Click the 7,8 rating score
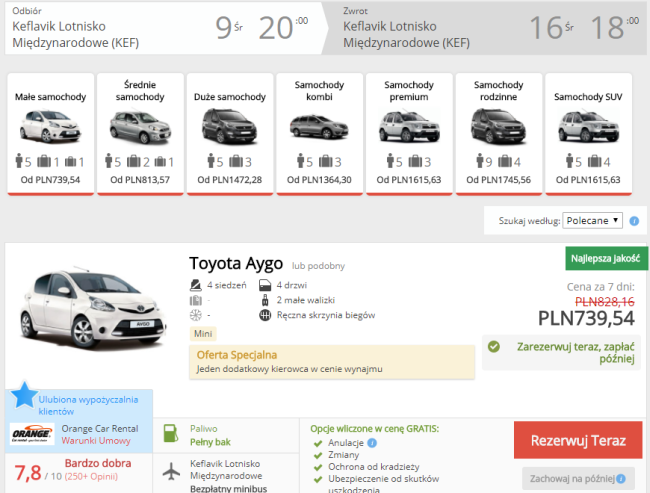650x493 pixels. click(x=28, y=473)
